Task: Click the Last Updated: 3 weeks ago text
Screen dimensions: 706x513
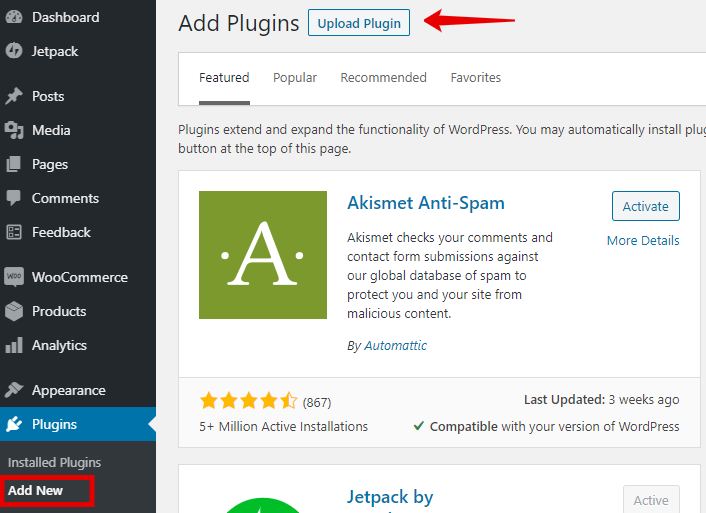Action: (602, 400)
